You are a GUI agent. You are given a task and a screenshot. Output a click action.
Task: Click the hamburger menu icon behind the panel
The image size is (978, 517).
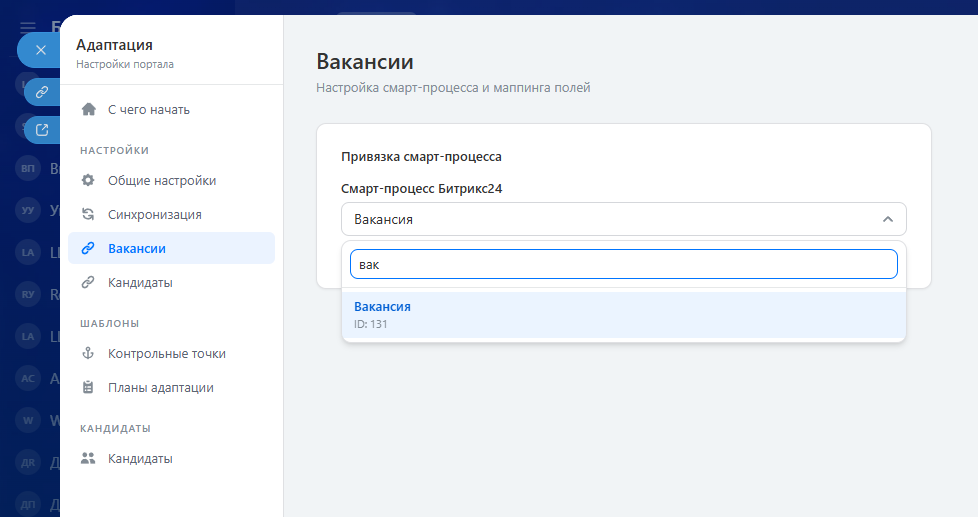[x=27, y=27]
